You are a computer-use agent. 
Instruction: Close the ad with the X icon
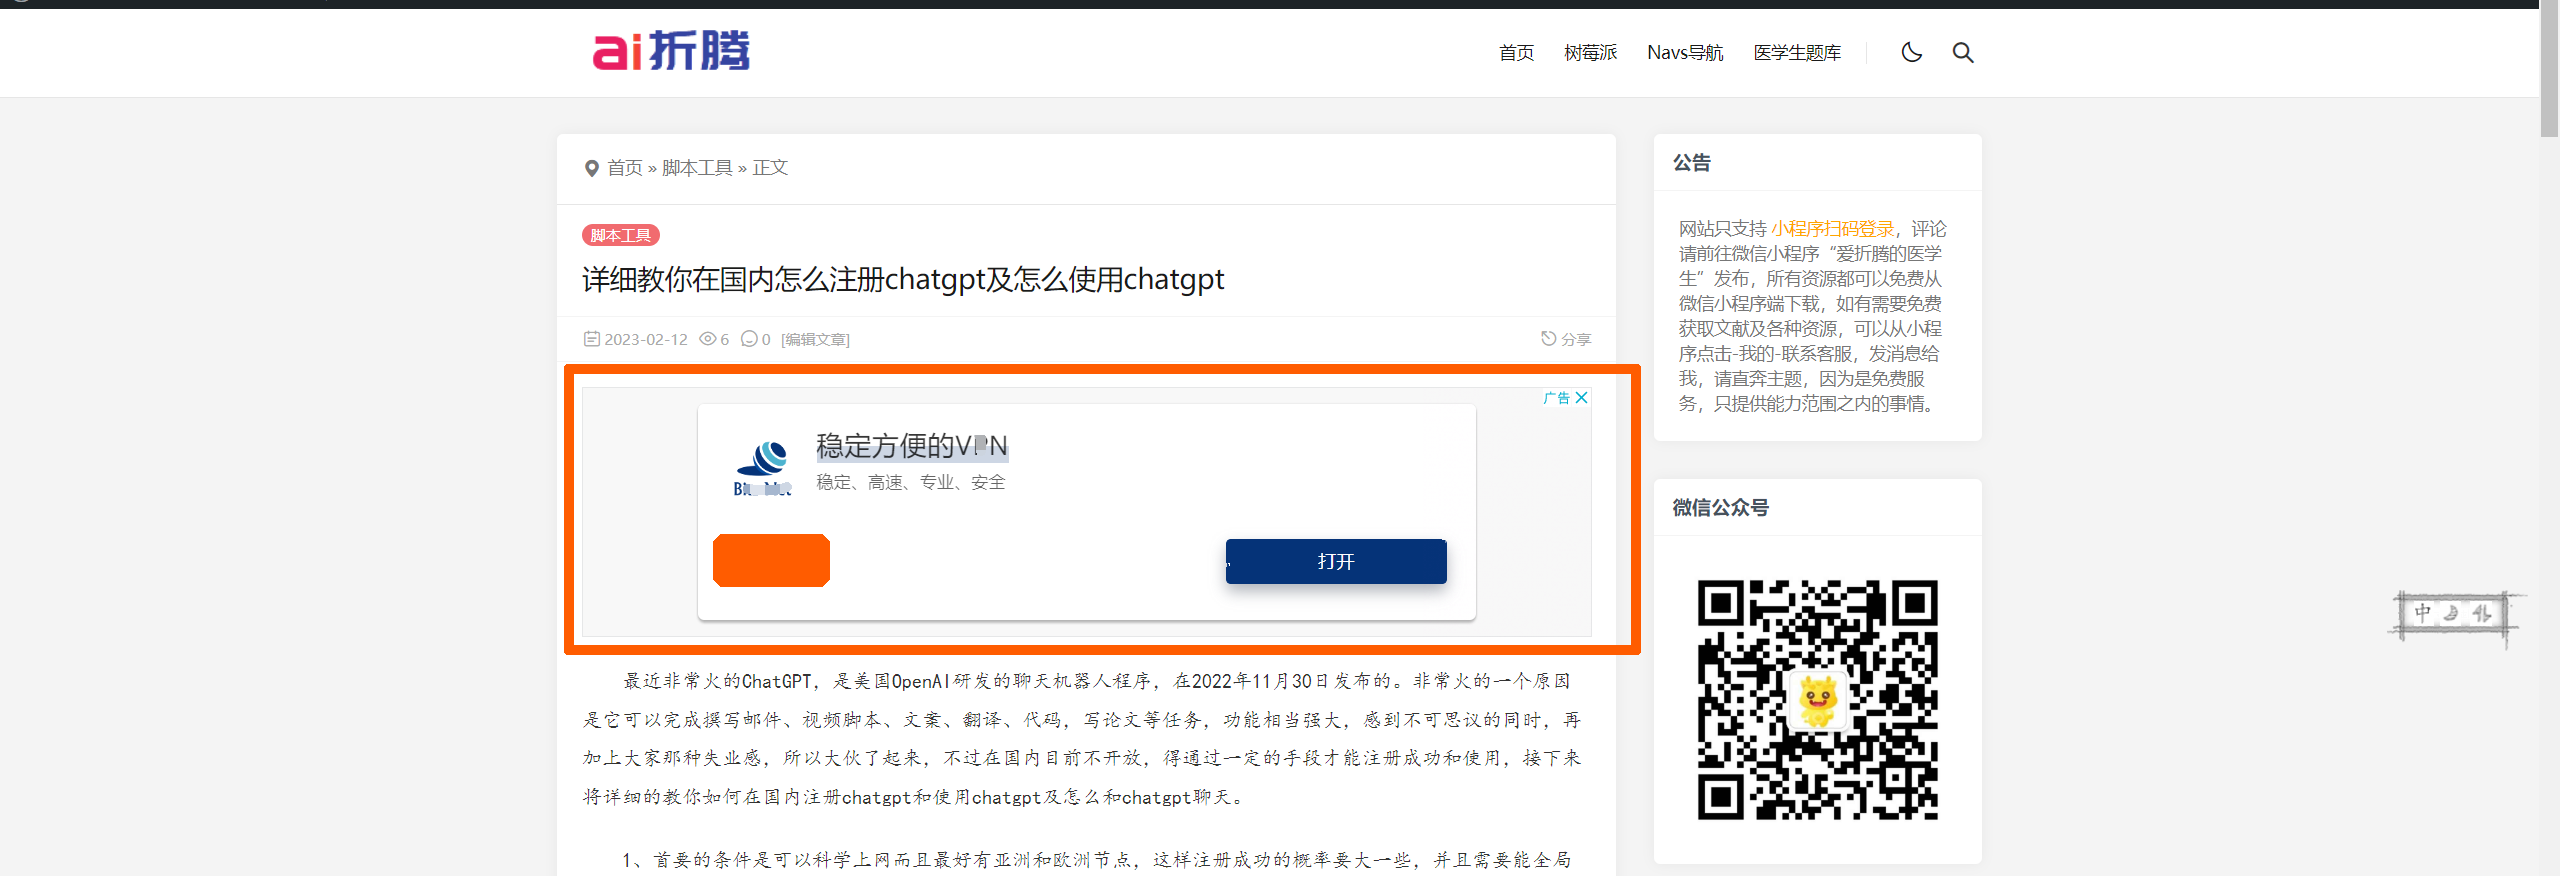click(x=1582, y=397)
